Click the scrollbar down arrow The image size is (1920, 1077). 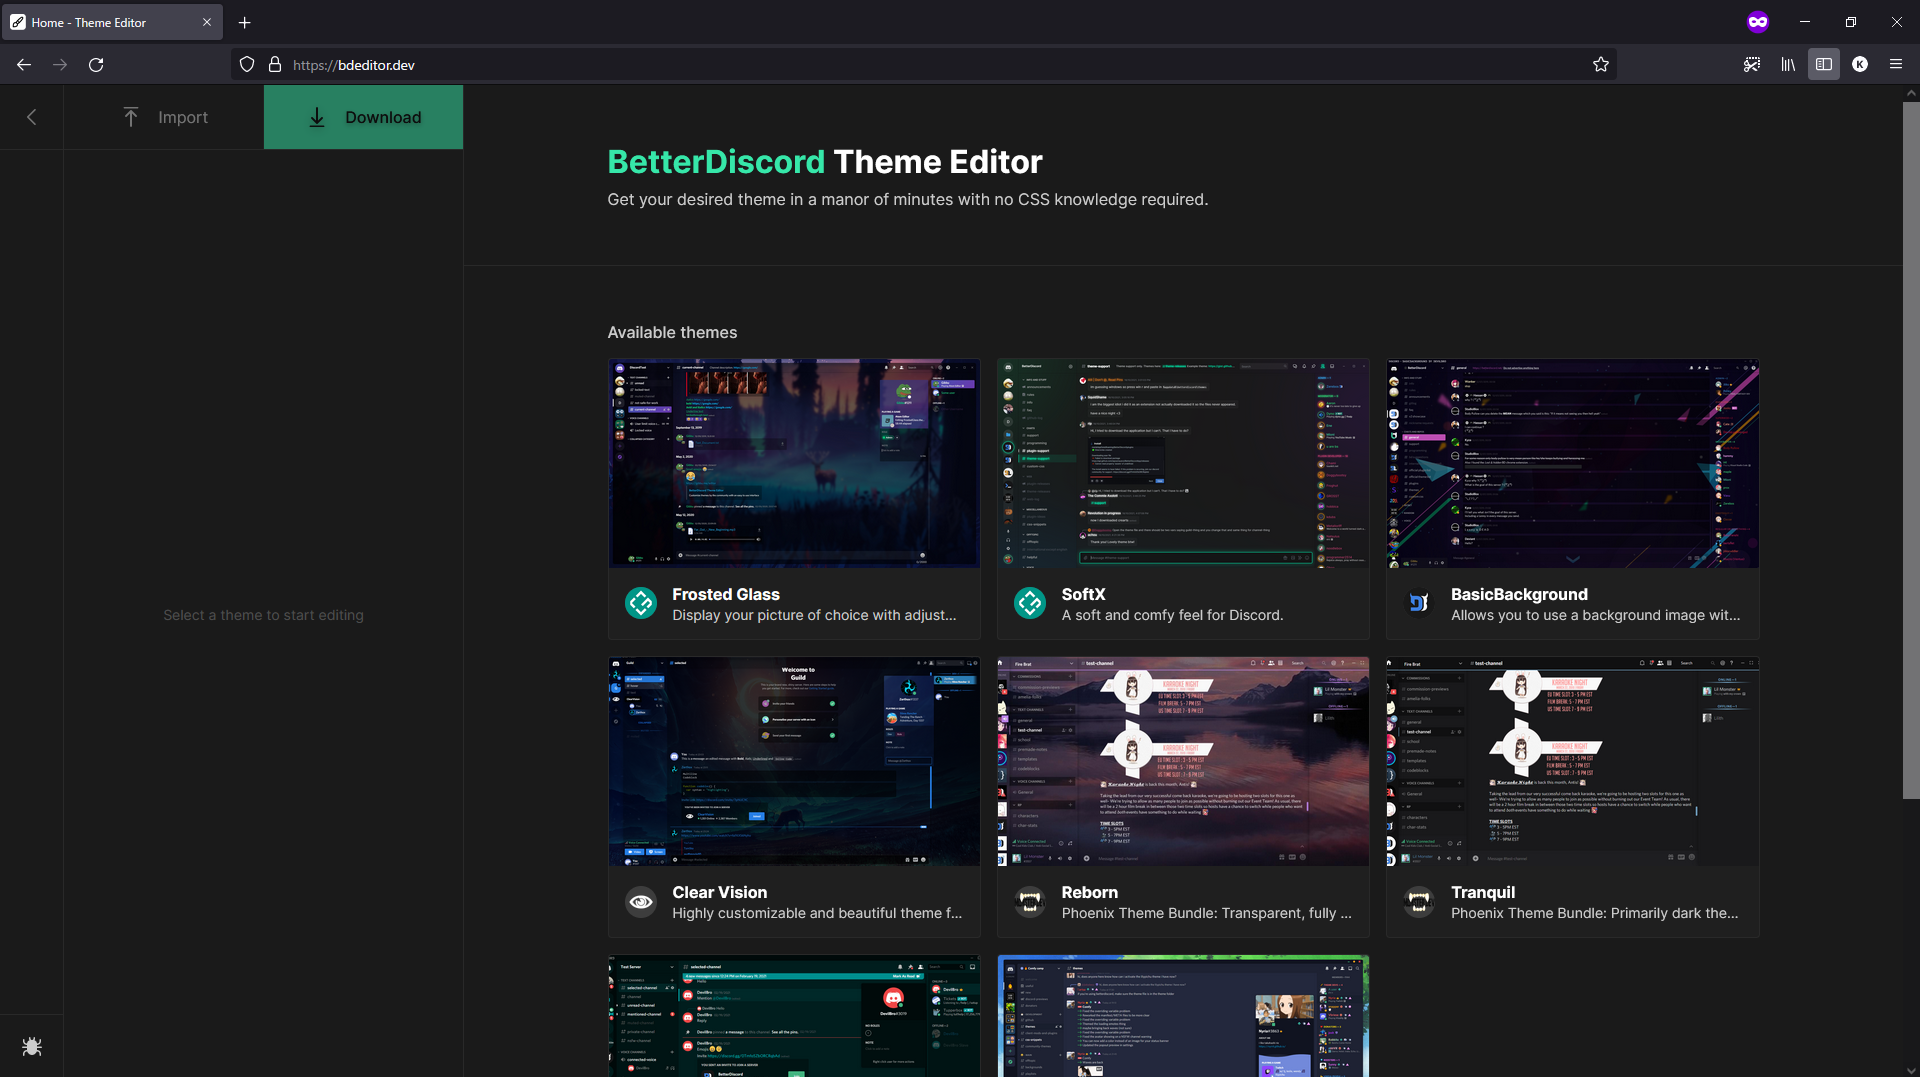point(1911,1069)
